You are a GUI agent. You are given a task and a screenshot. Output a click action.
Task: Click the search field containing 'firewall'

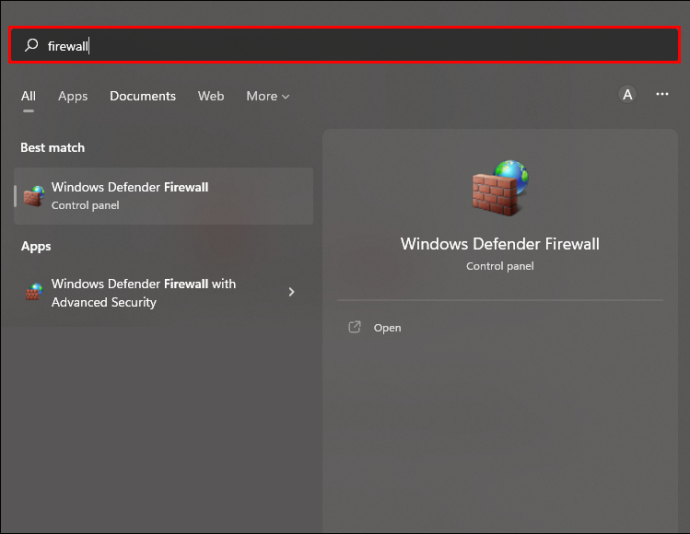click(x=345, y=45)
